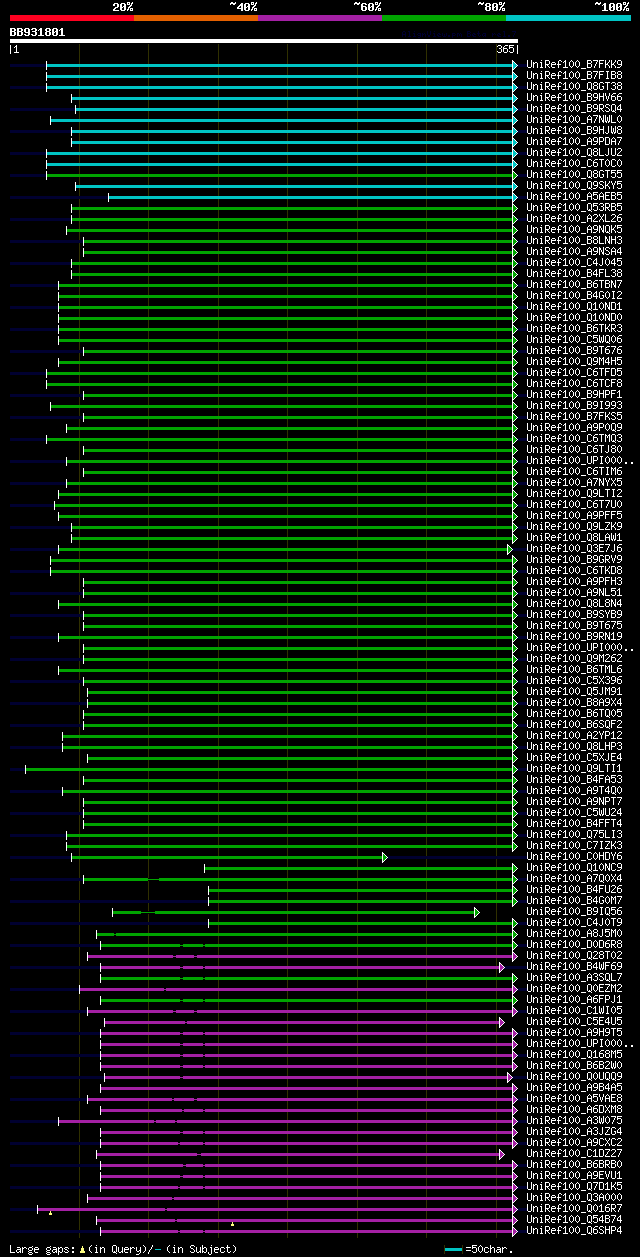
Task: Open the UniRef100_B8LNH3 entry
Action: coord(574,241)
